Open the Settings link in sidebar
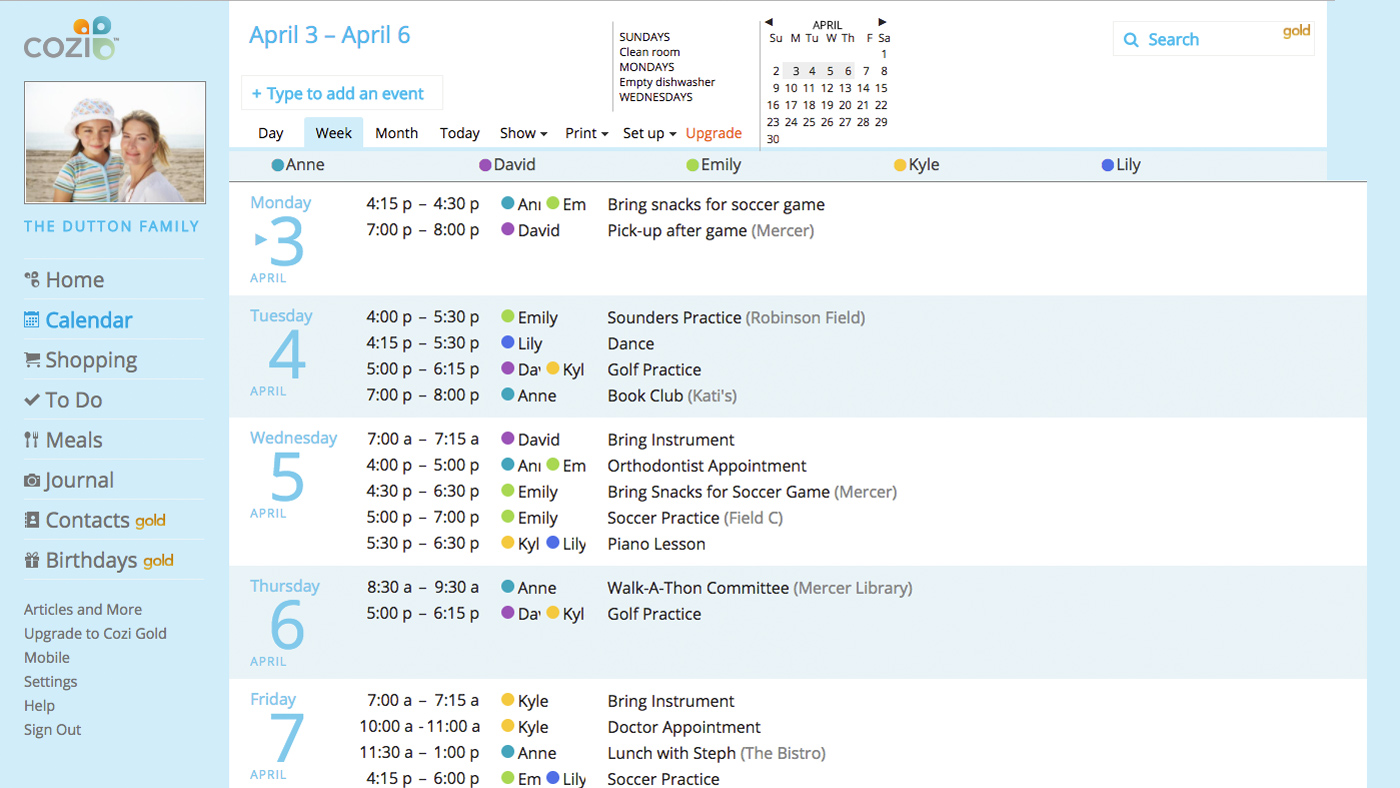1400x788 pixels. pos(50,681)
